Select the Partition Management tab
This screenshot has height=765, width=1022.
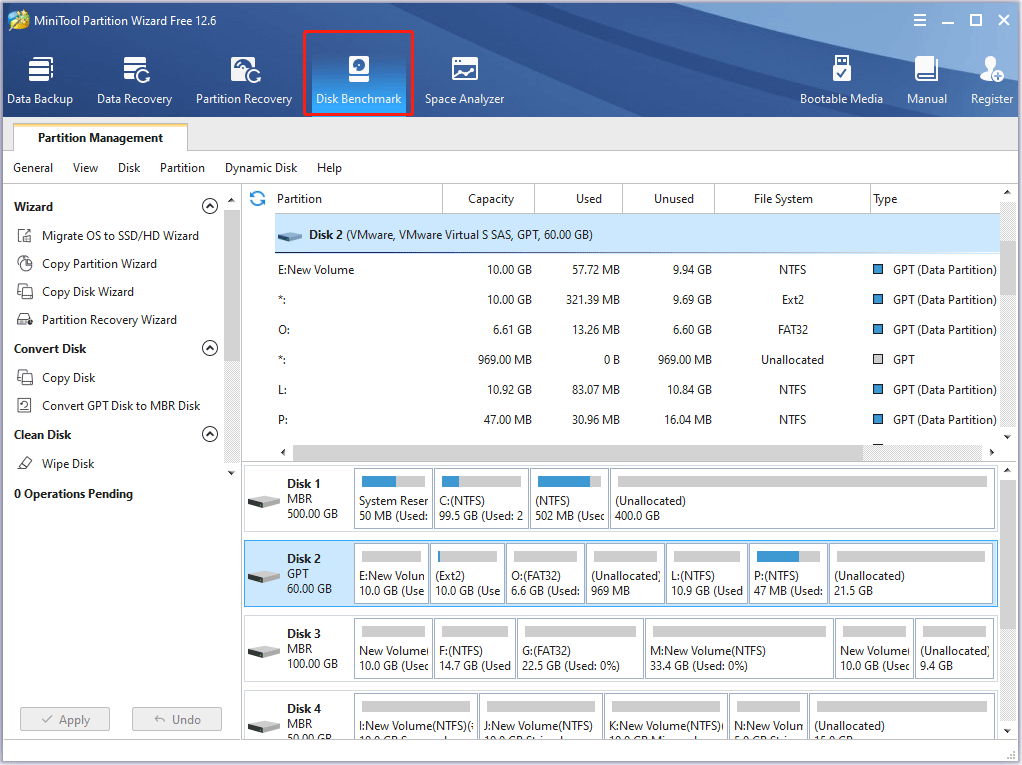tap(100, 138)
